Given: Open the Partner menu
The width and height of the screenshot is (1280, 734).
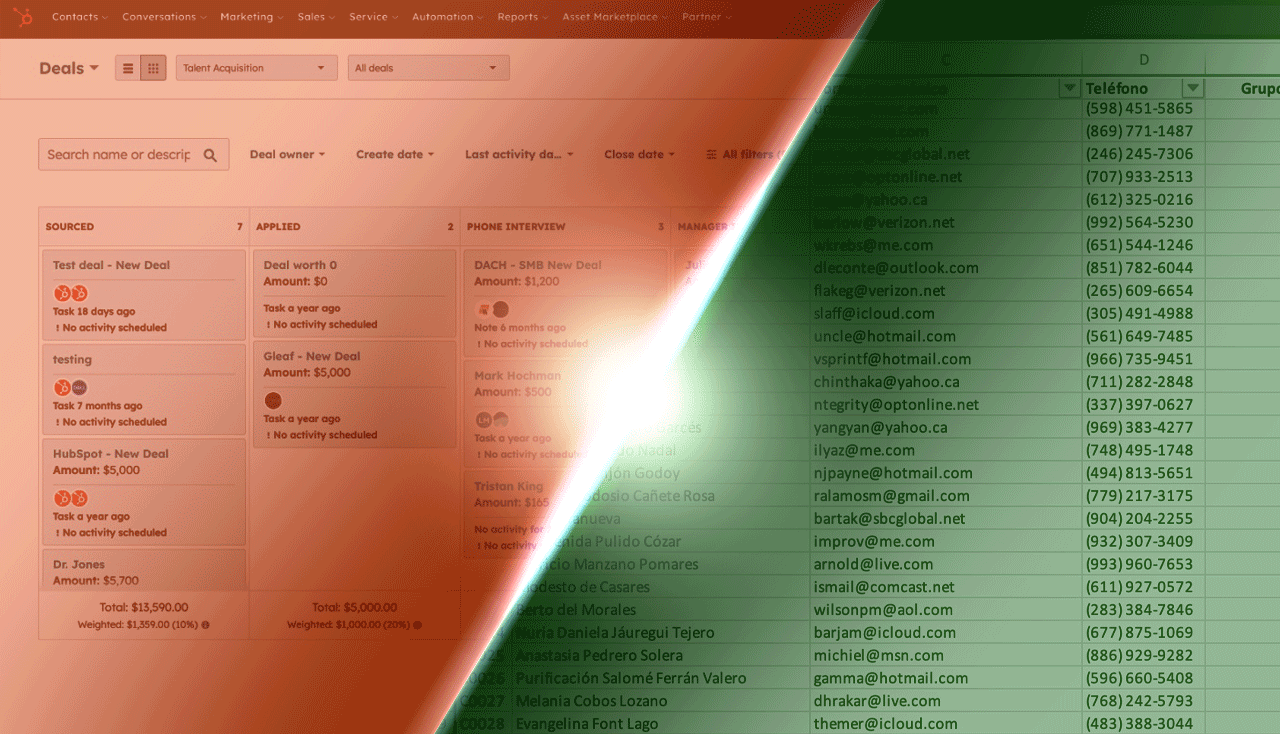Looking at the screenshot, I should tap(706, 17).
